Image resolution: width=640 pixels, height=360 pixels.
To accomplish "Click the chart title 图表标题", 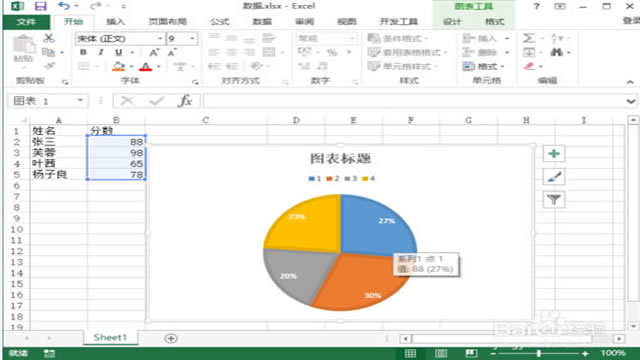I will 340,158.
